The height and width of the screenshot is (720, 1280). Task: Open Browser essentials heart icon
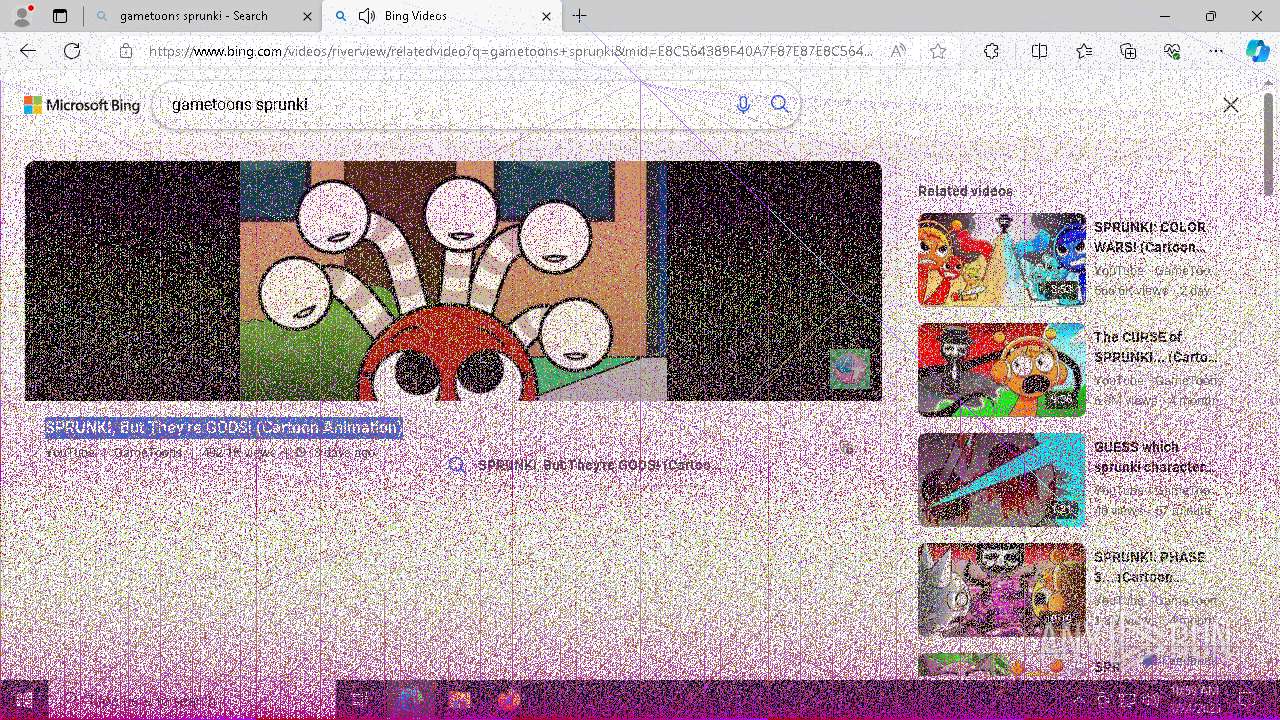(x=1172, y=51)
